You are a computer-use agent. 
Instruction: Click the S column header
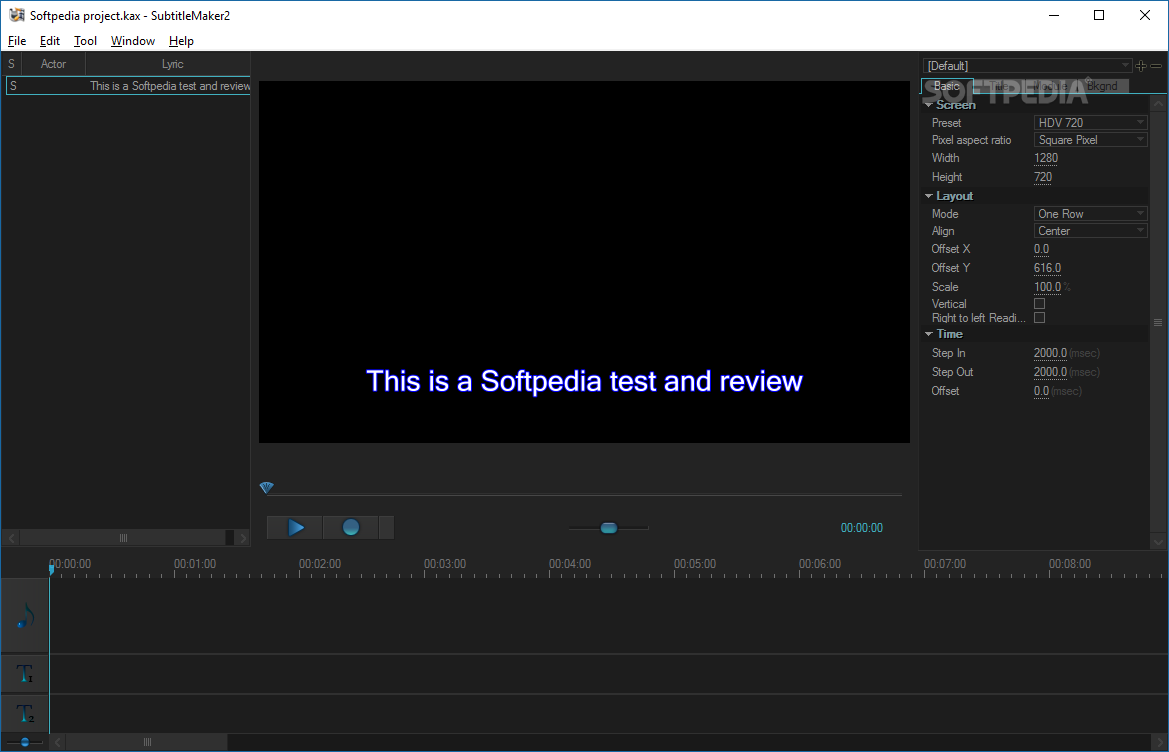click(11, 64)
